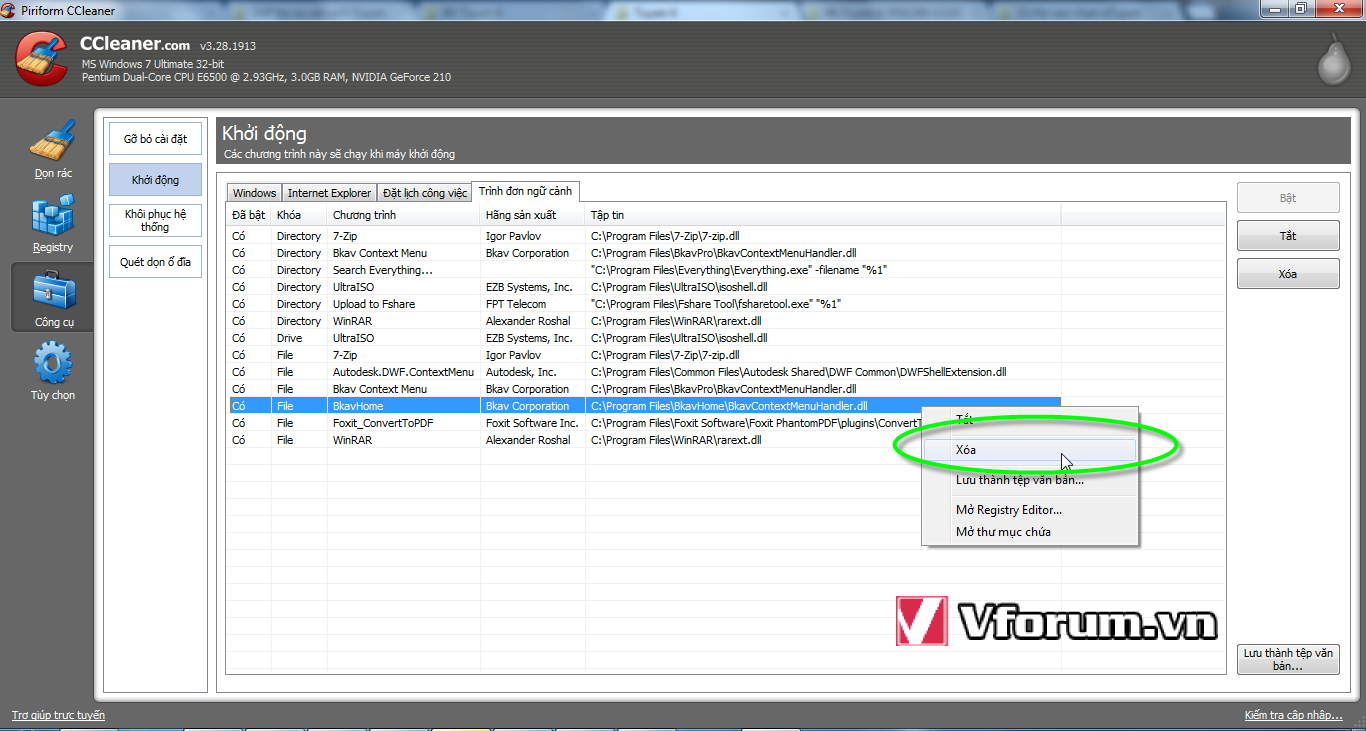Select the Công cụ tools section
This screenshot has width=1366, height=731.
point(52,298)
